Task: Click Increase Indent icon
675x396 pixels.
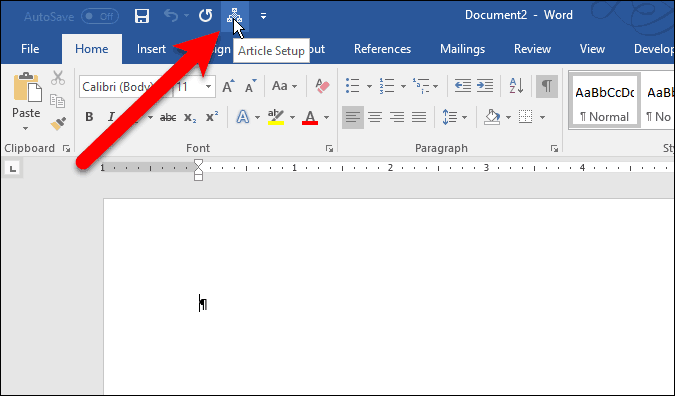Action: click(x=485, y=86)
